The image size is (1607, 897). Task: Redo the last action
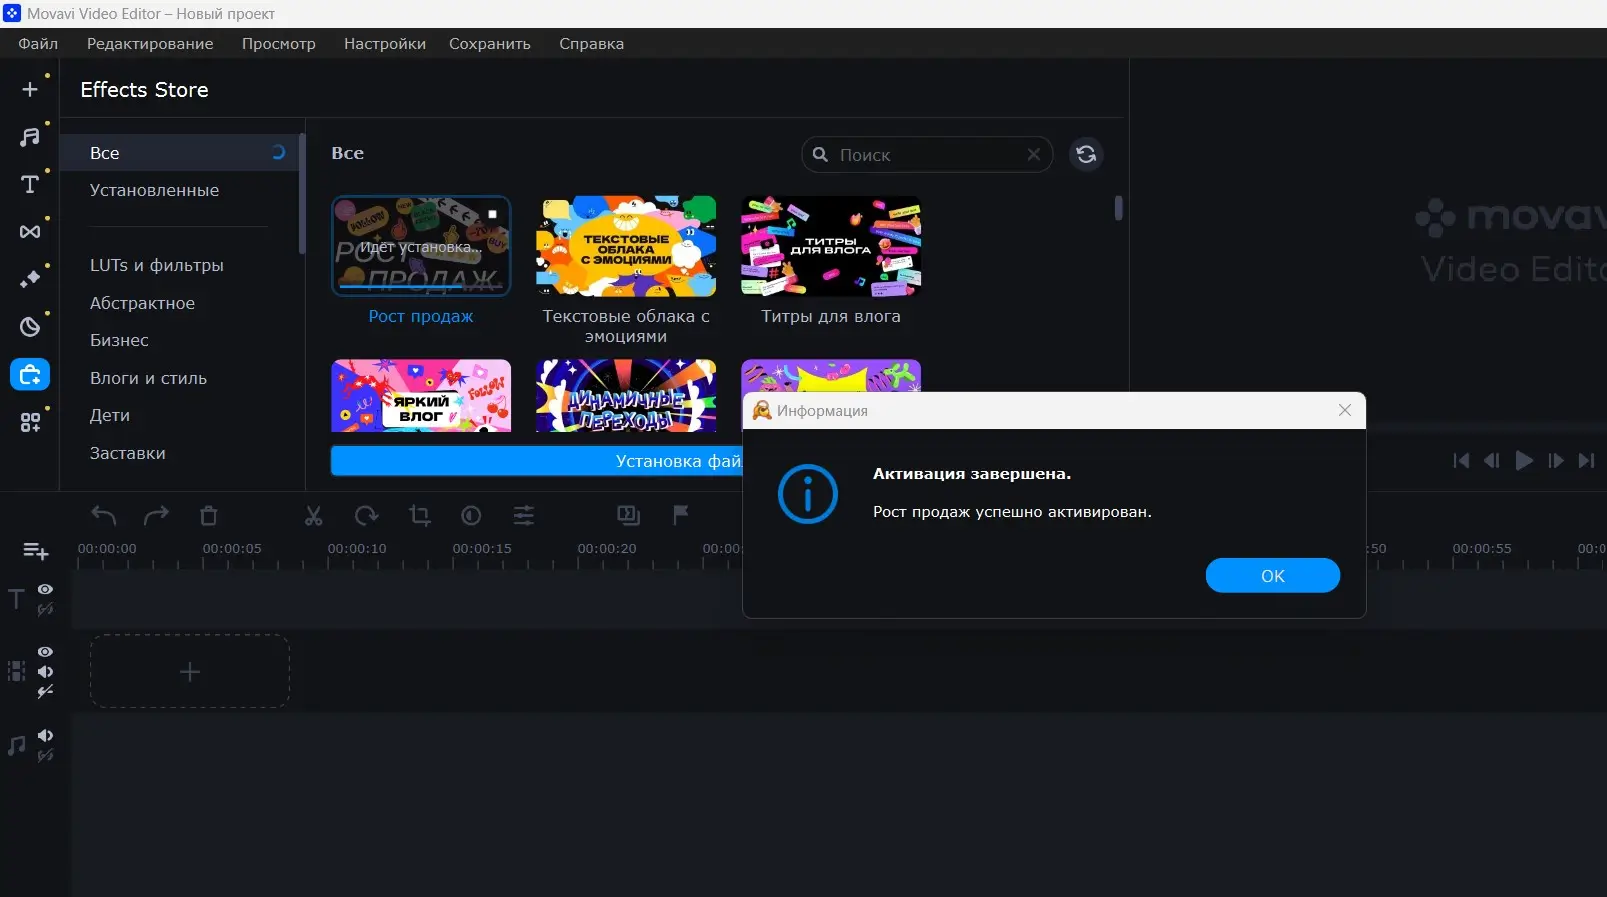point(156,515)
